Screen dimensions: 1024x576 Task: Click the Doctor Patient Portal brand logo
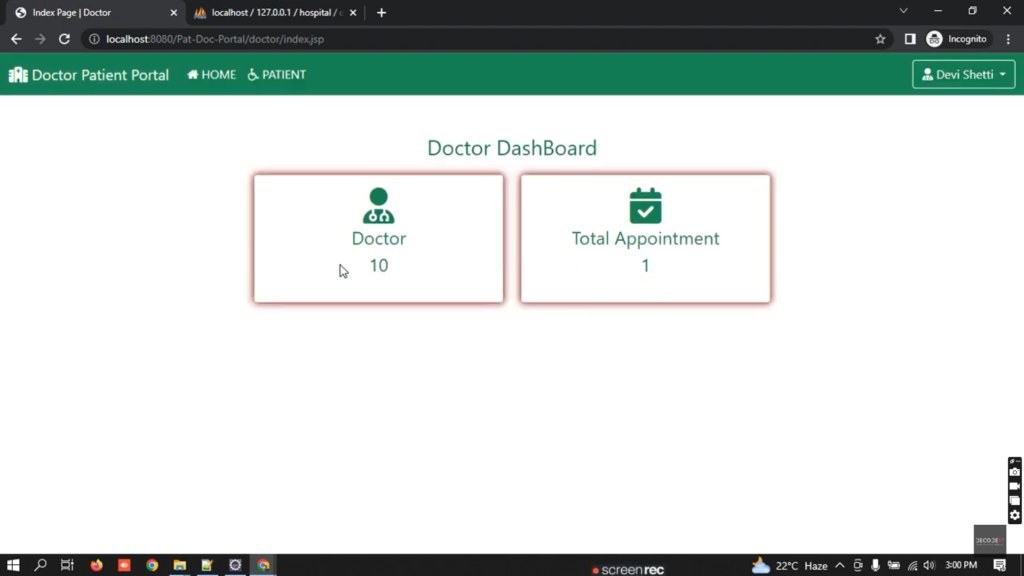(x=88, y=74)
